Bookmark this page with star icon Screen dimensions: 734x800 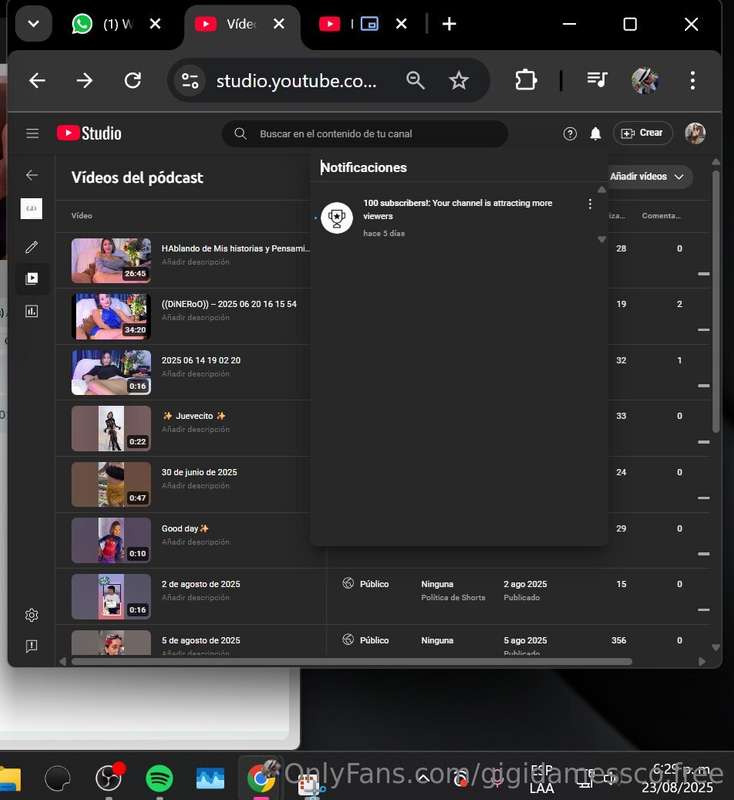[x=459, y=80]
